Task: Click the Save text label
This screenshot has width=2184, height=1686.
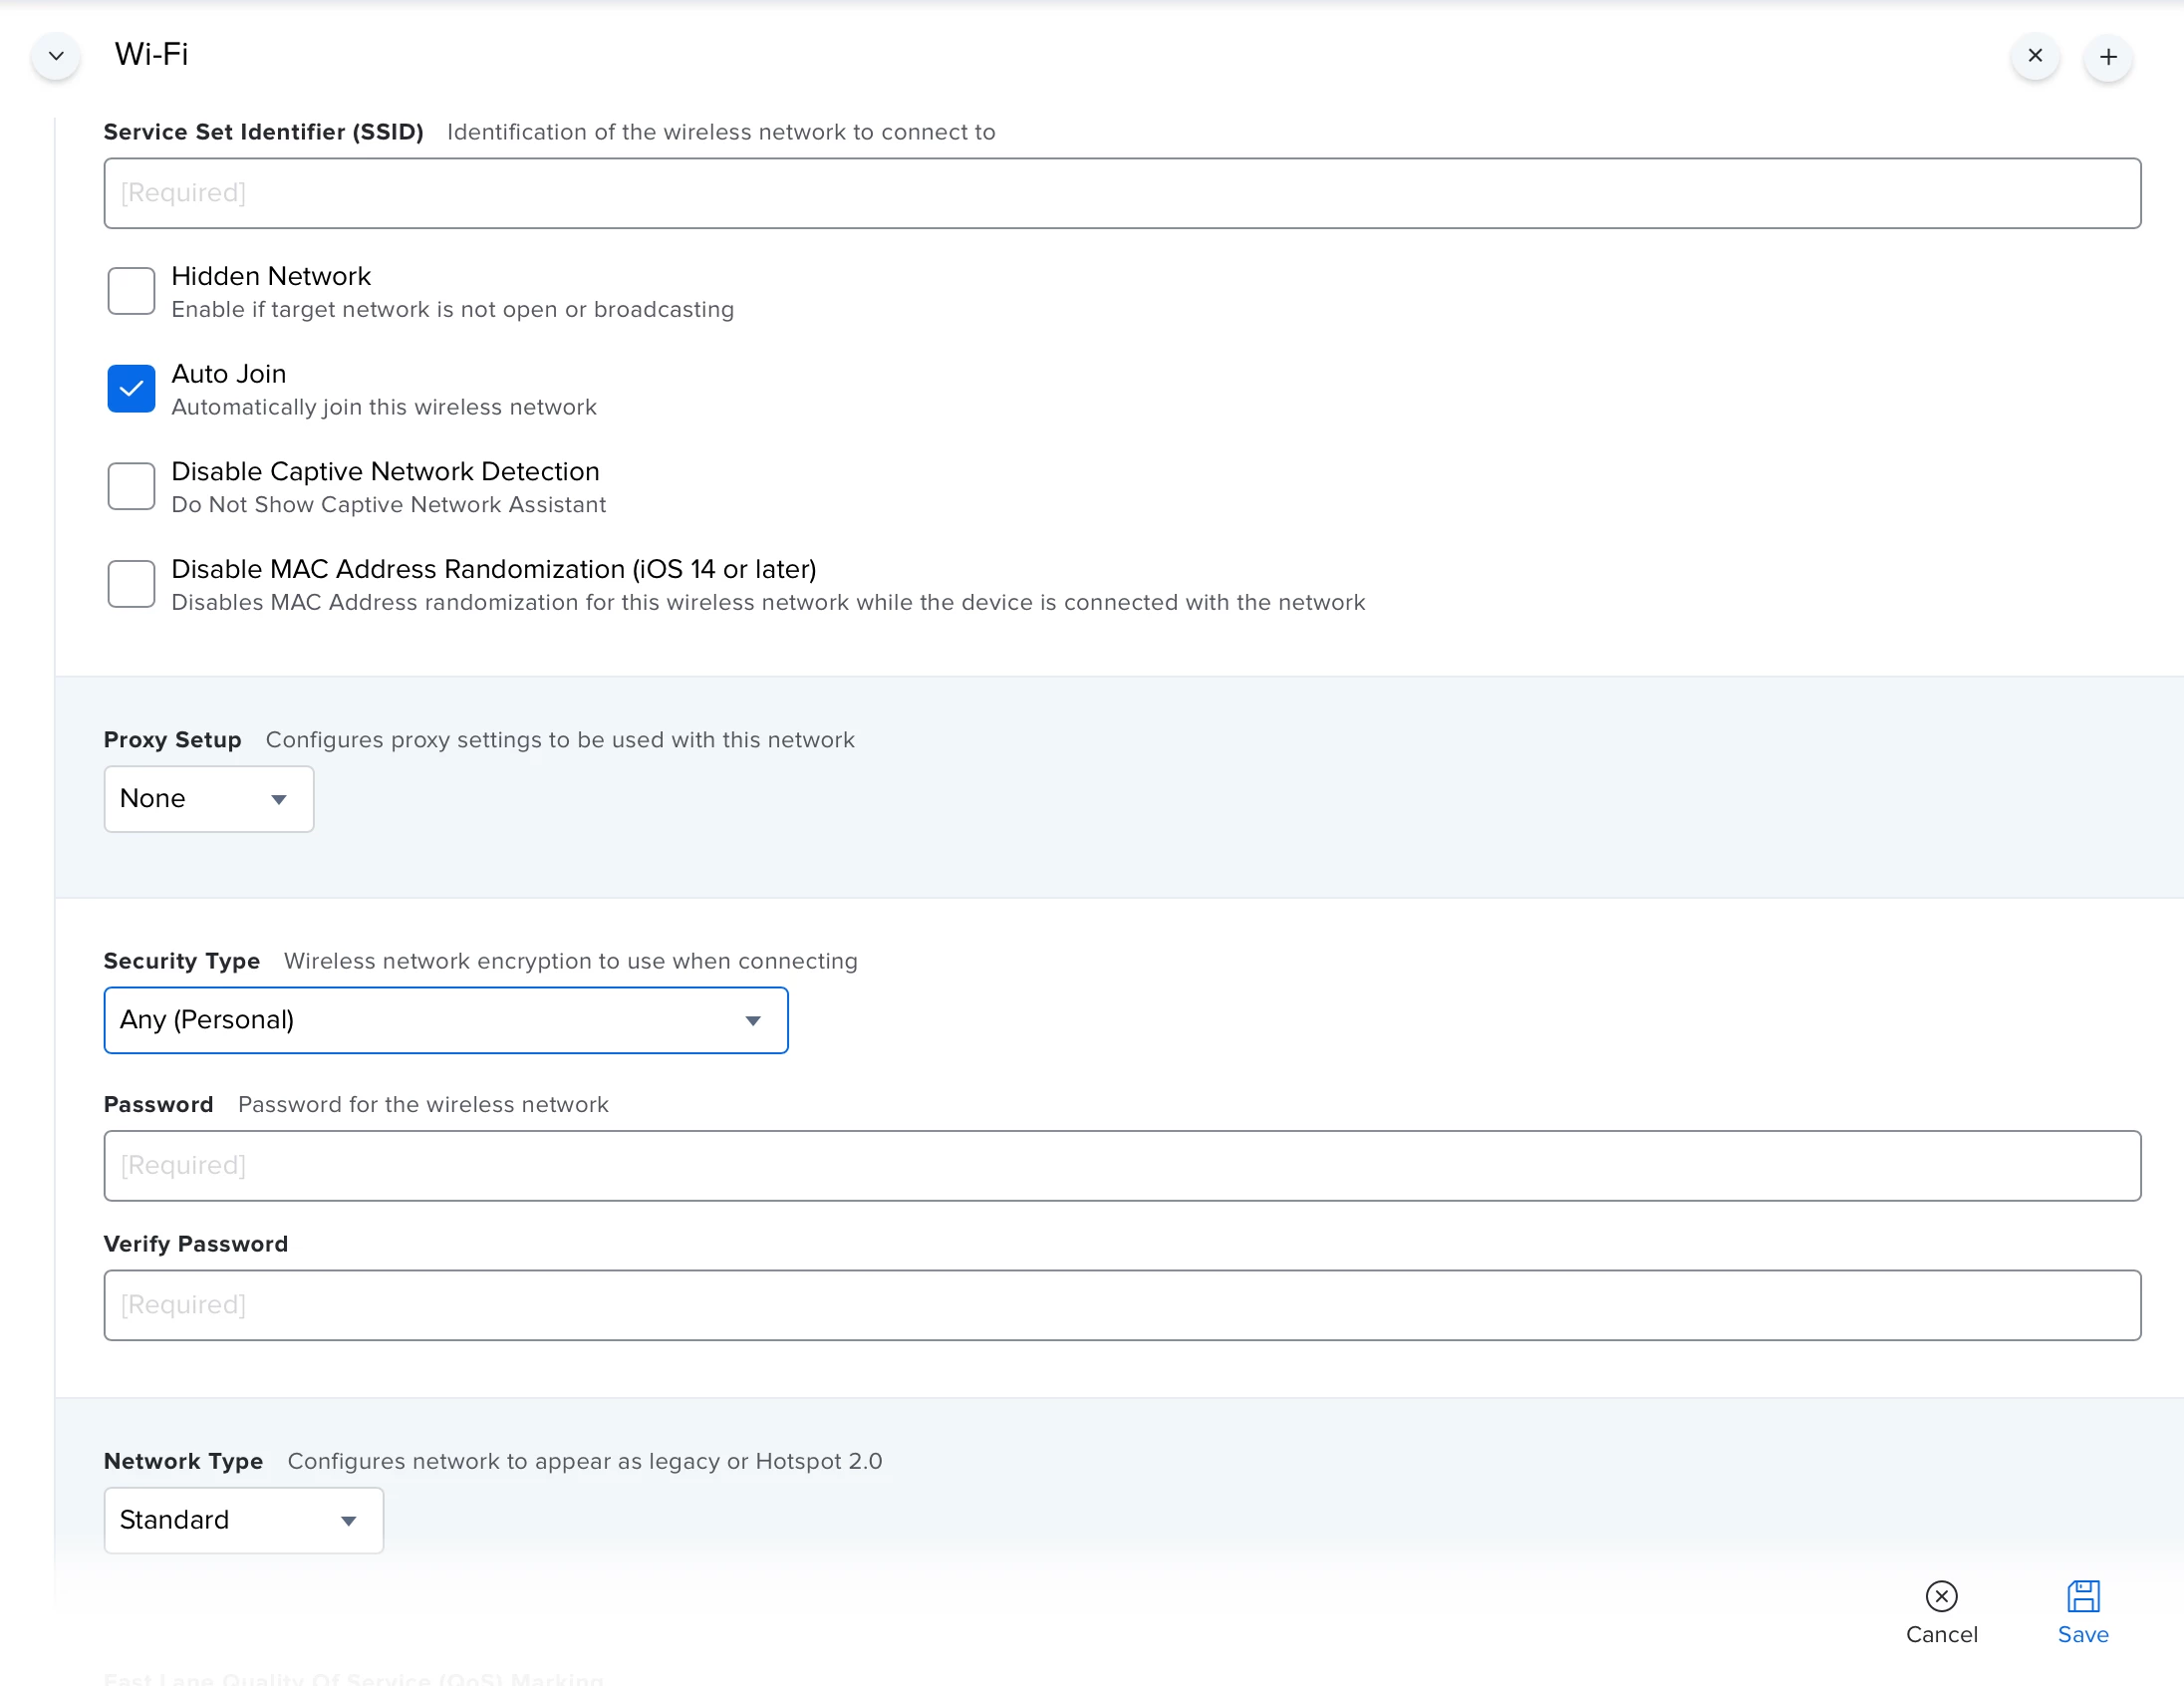Action: click(x=2083, y=1634)
